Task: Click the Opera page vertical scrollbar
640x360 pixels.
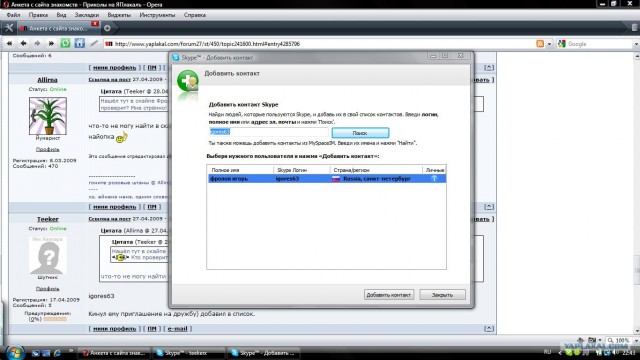Action: 637,192
